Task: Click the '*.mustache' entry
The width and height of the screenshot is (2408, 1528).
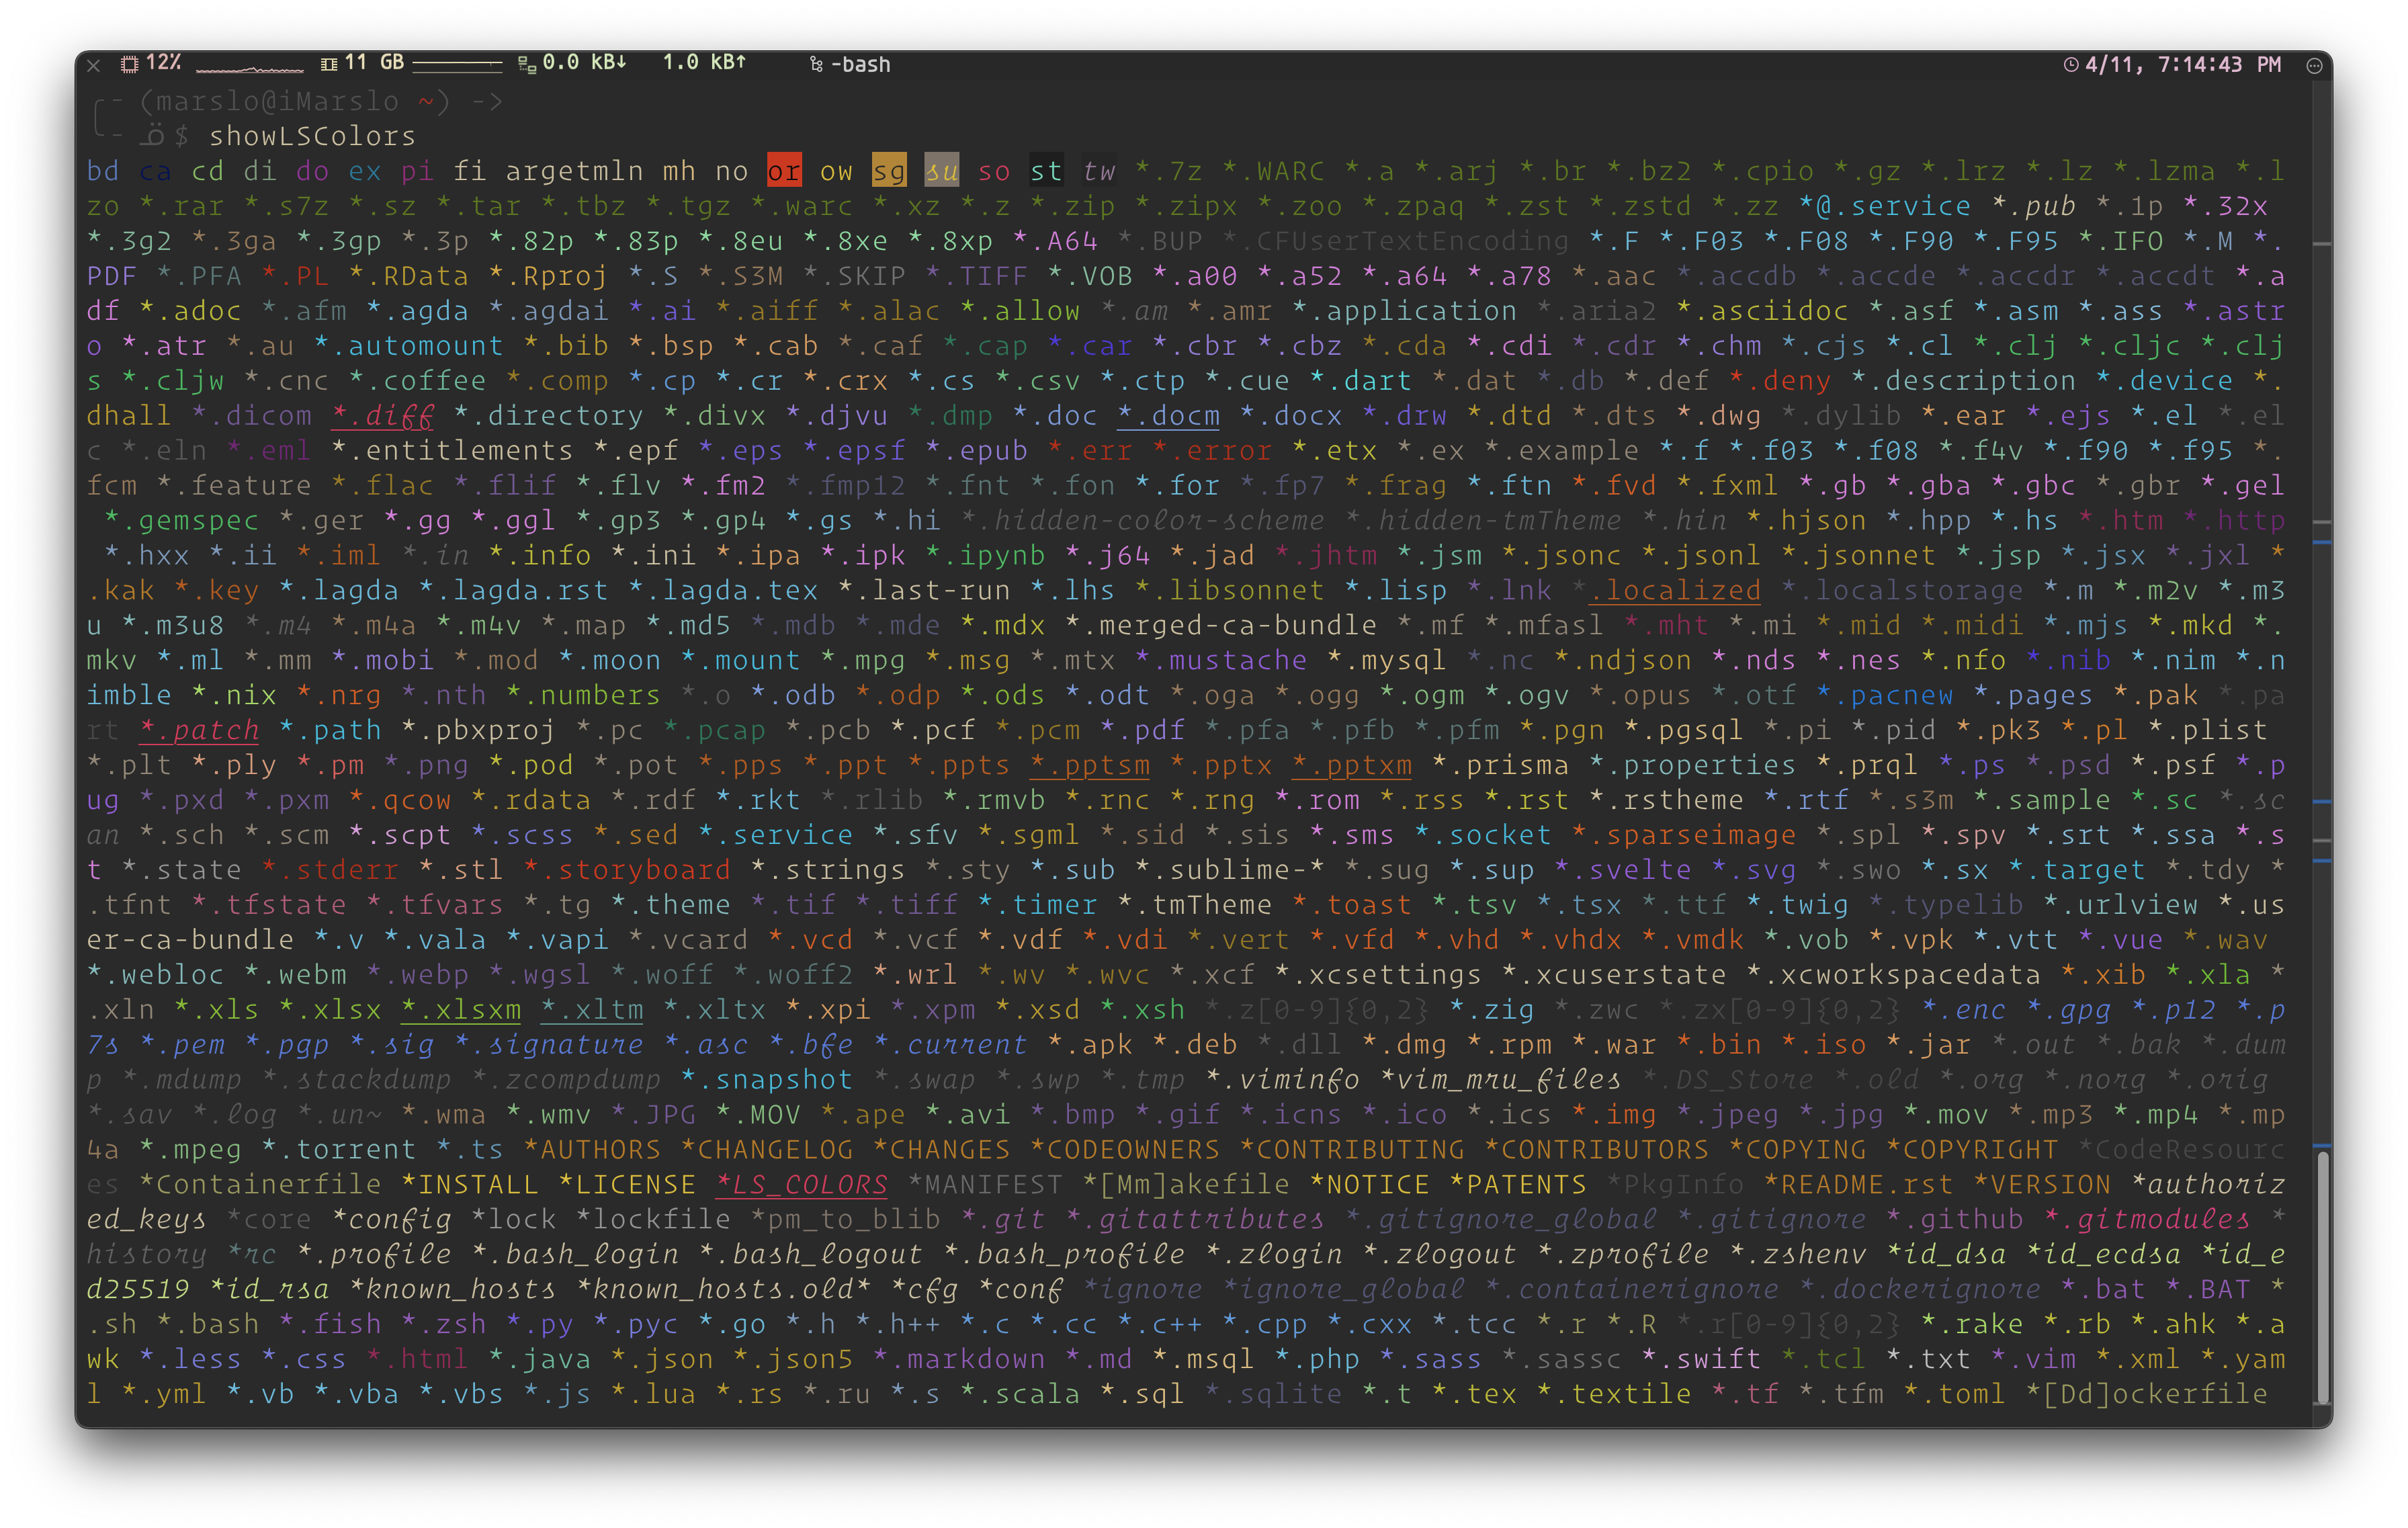Action: pos(1221,660)
